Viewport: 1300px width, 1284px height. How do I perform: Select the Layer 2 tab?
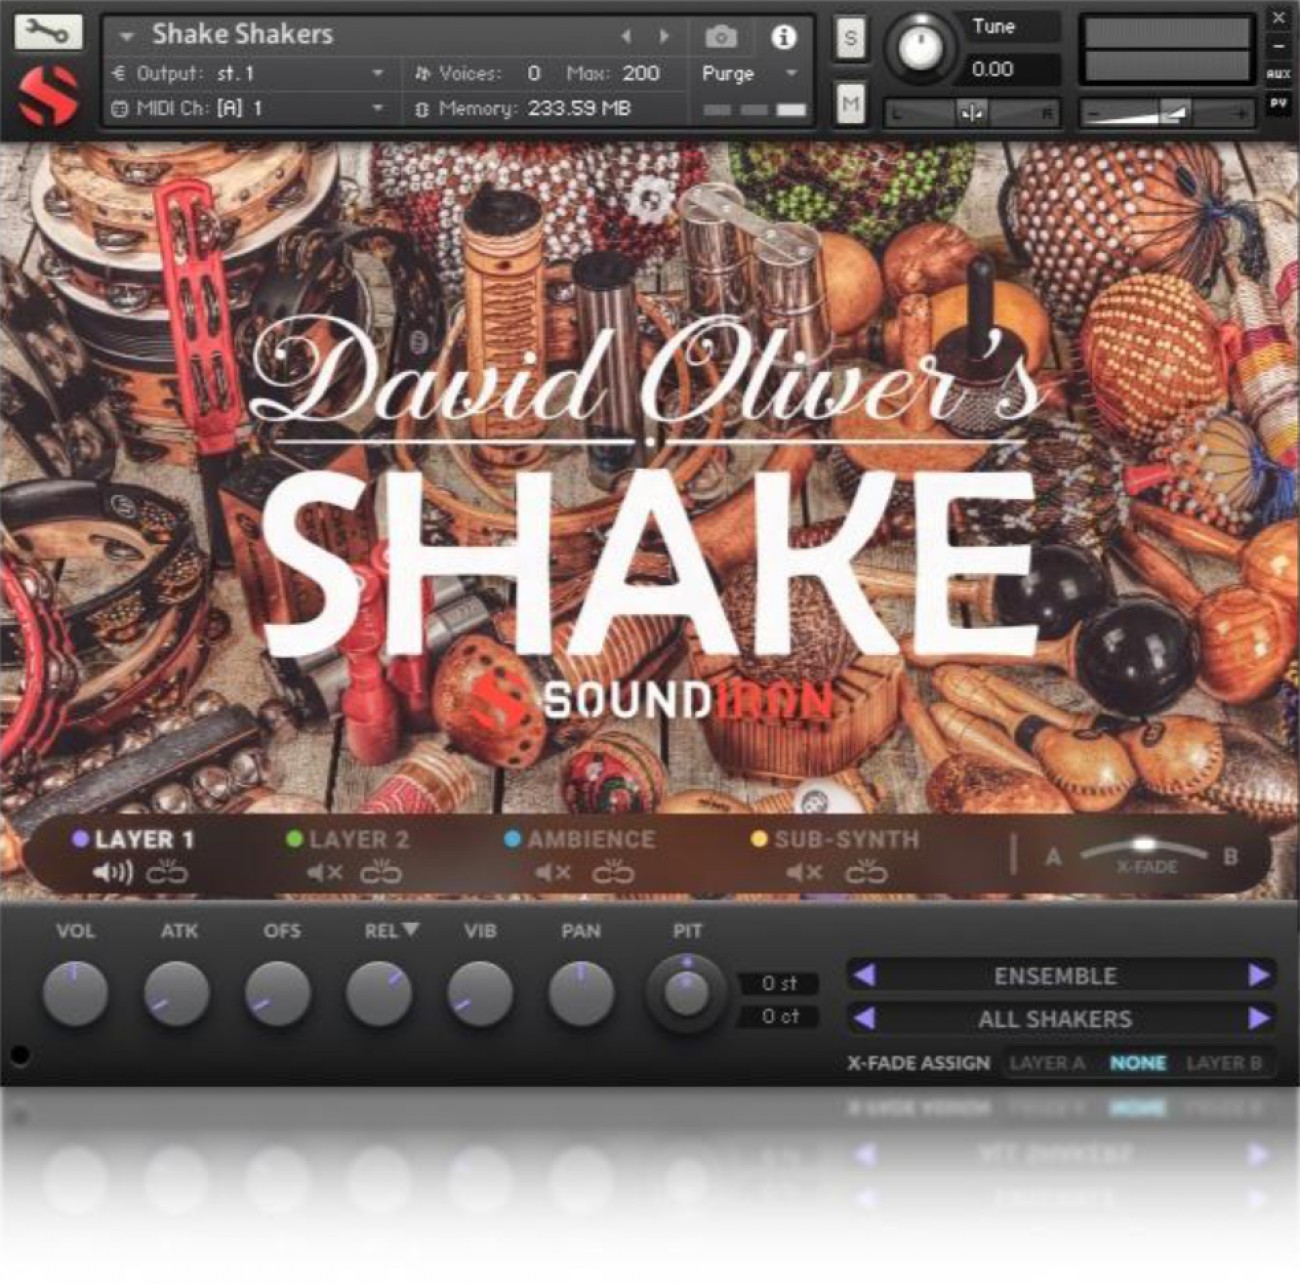pos(358,840)
